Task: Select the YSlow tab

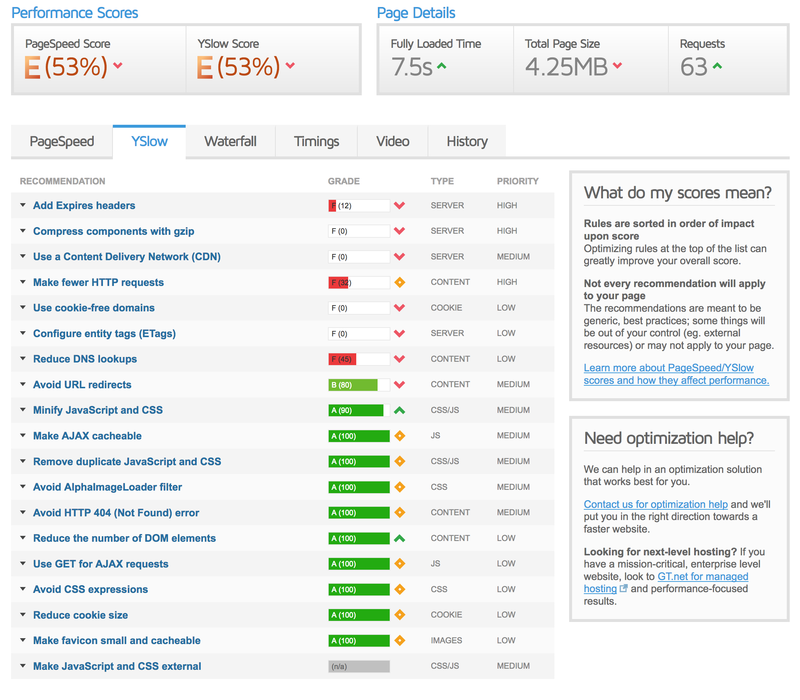Action: (x=149, y=141)
